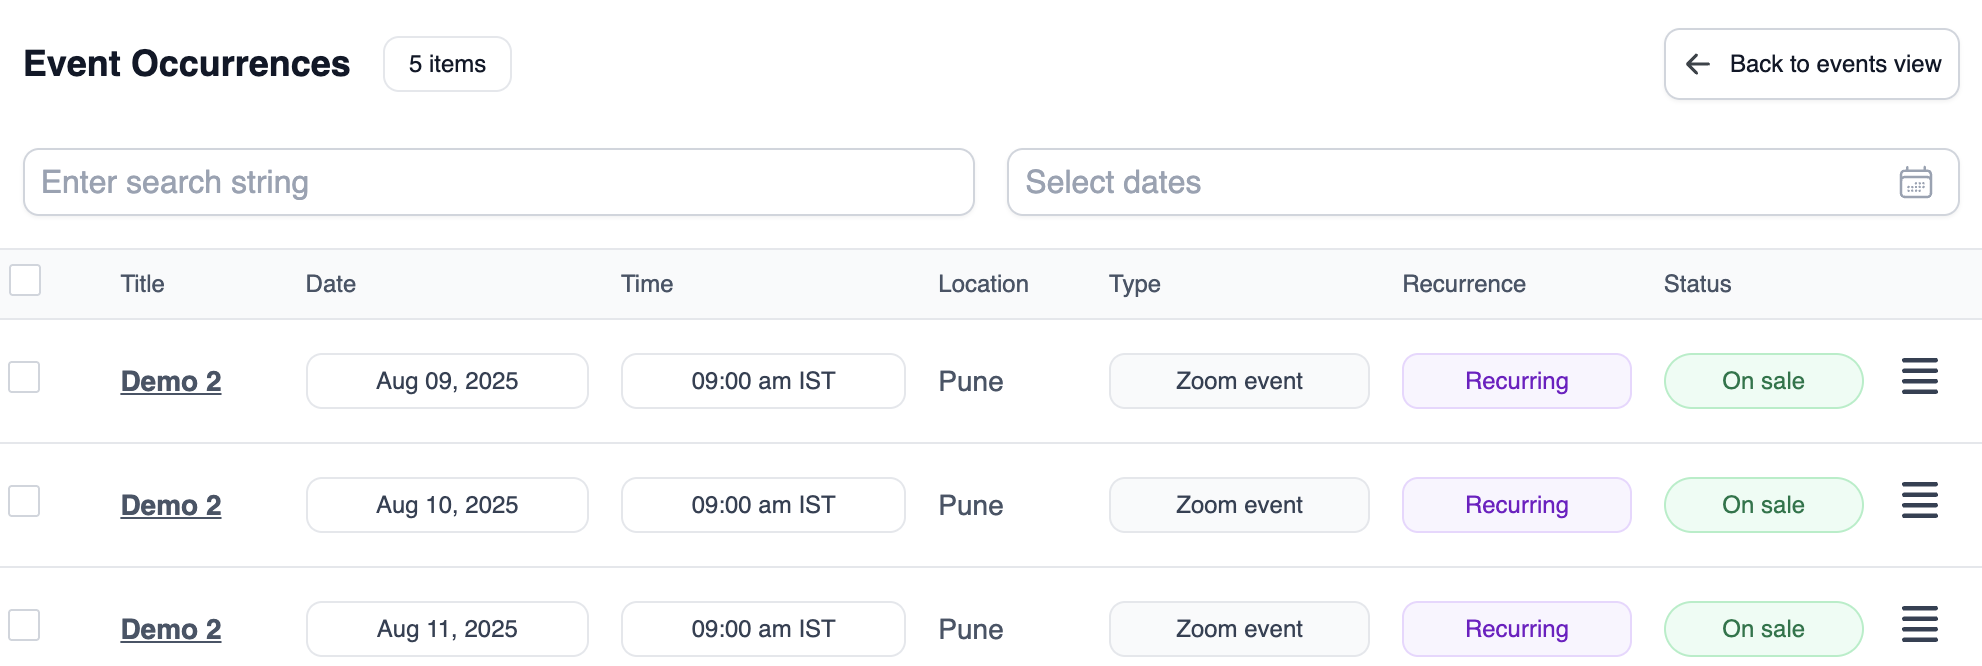The height and width of the screenshot is (666, 1982).
Task: Change the time for the Aug 10 occurrence
Action: click(763, 505)
